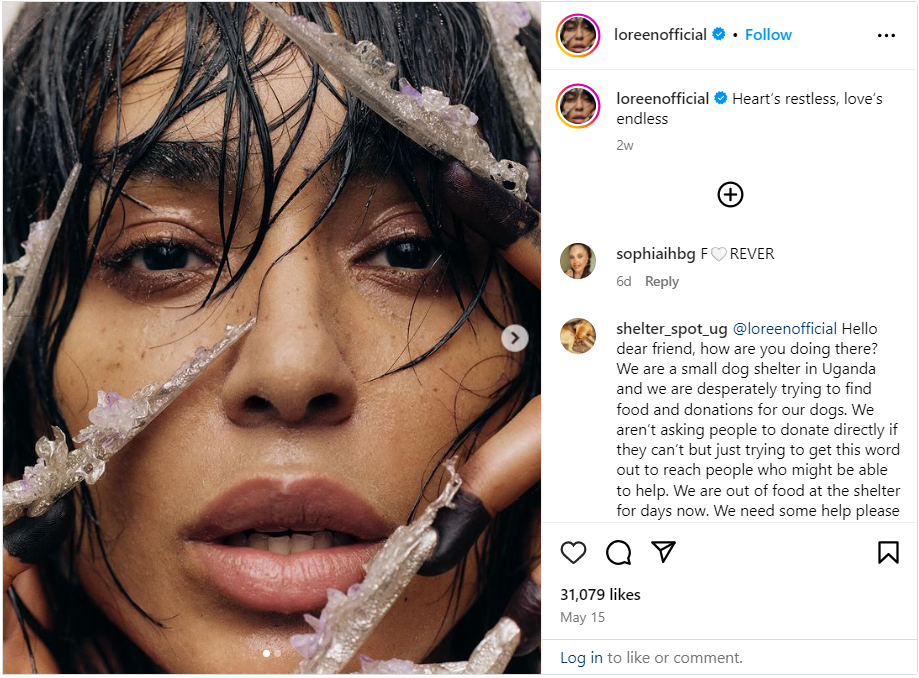Screen dimensions: 919x678
Task: Advance the photo carousel with the right arrow
Action: tap(515, 338)
